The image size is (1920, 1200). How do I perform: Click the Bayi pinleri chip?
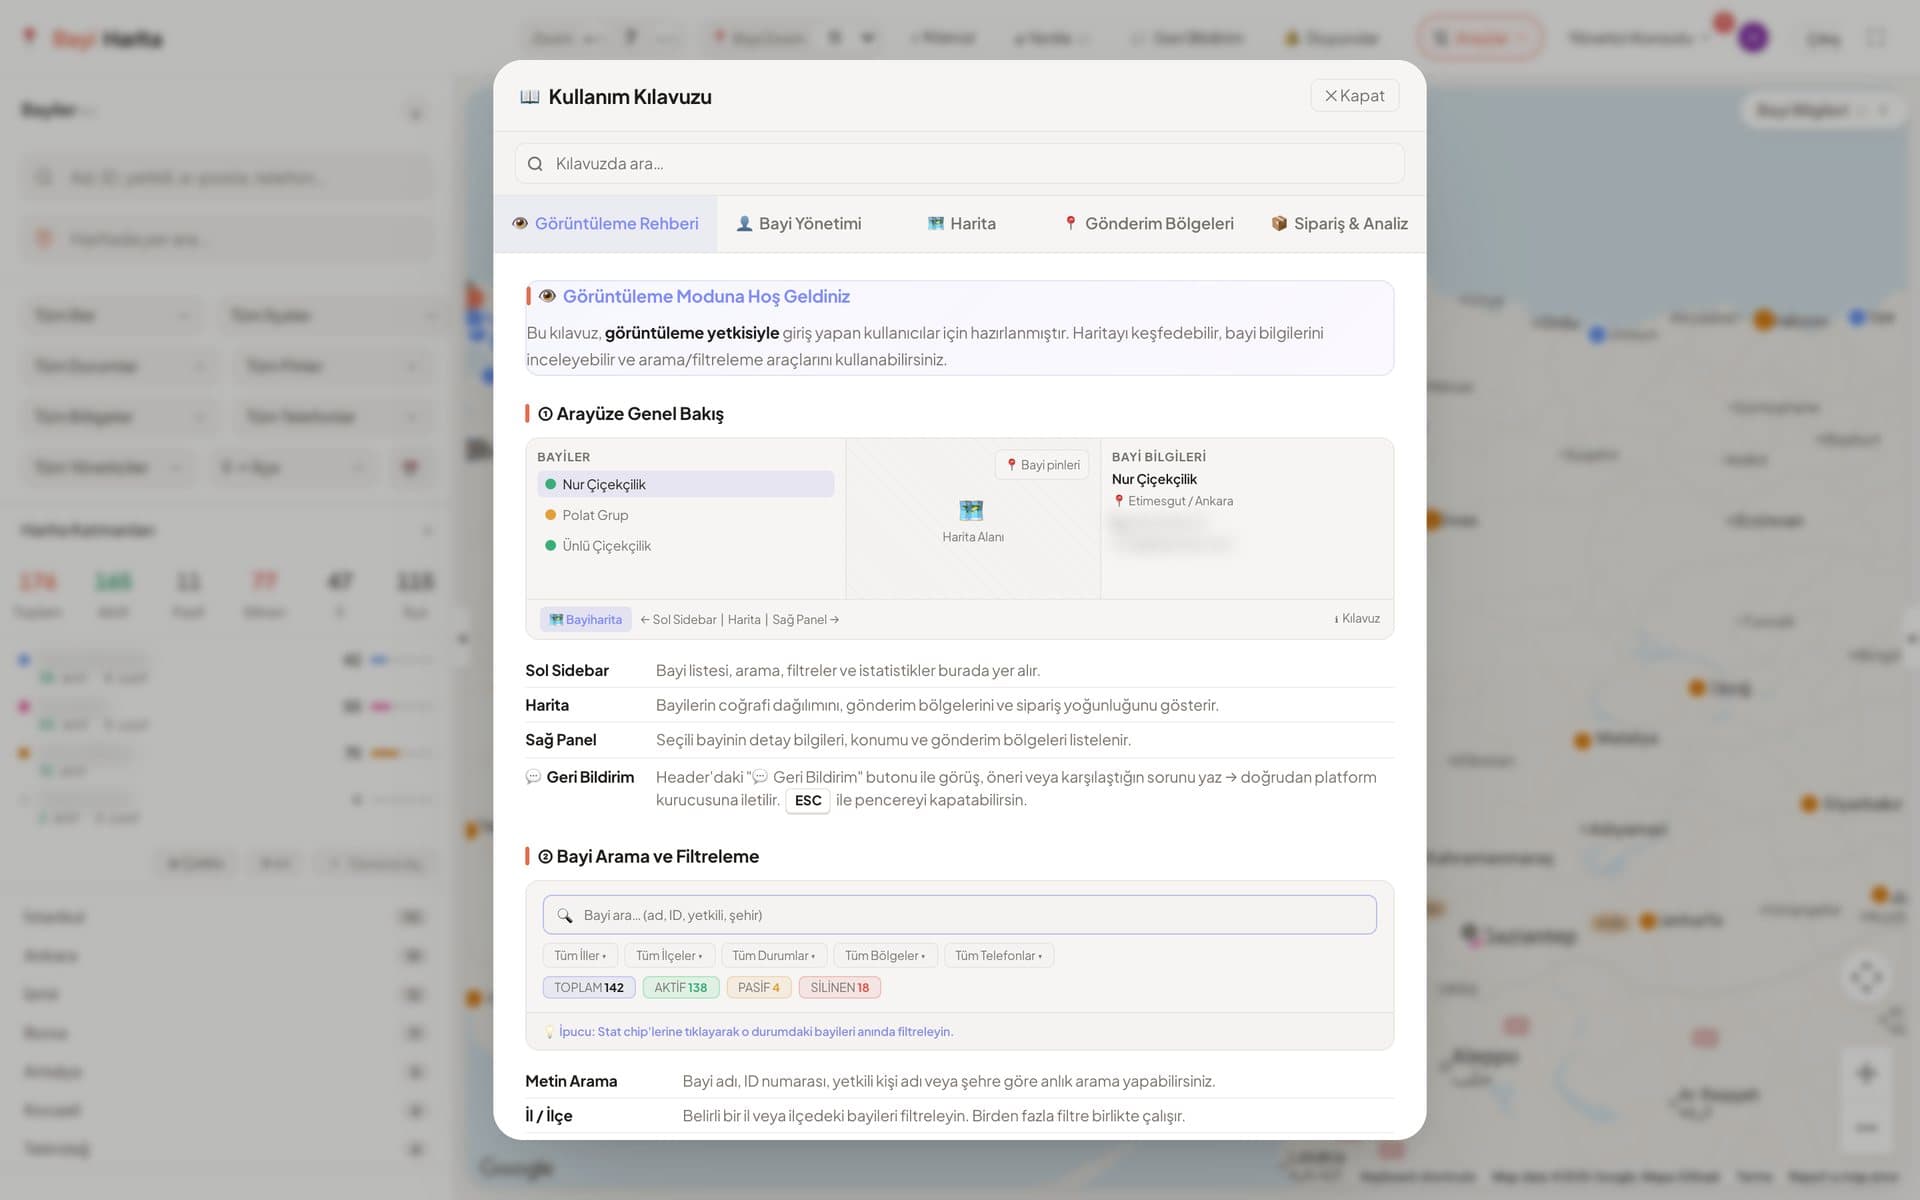point(1042,465)
